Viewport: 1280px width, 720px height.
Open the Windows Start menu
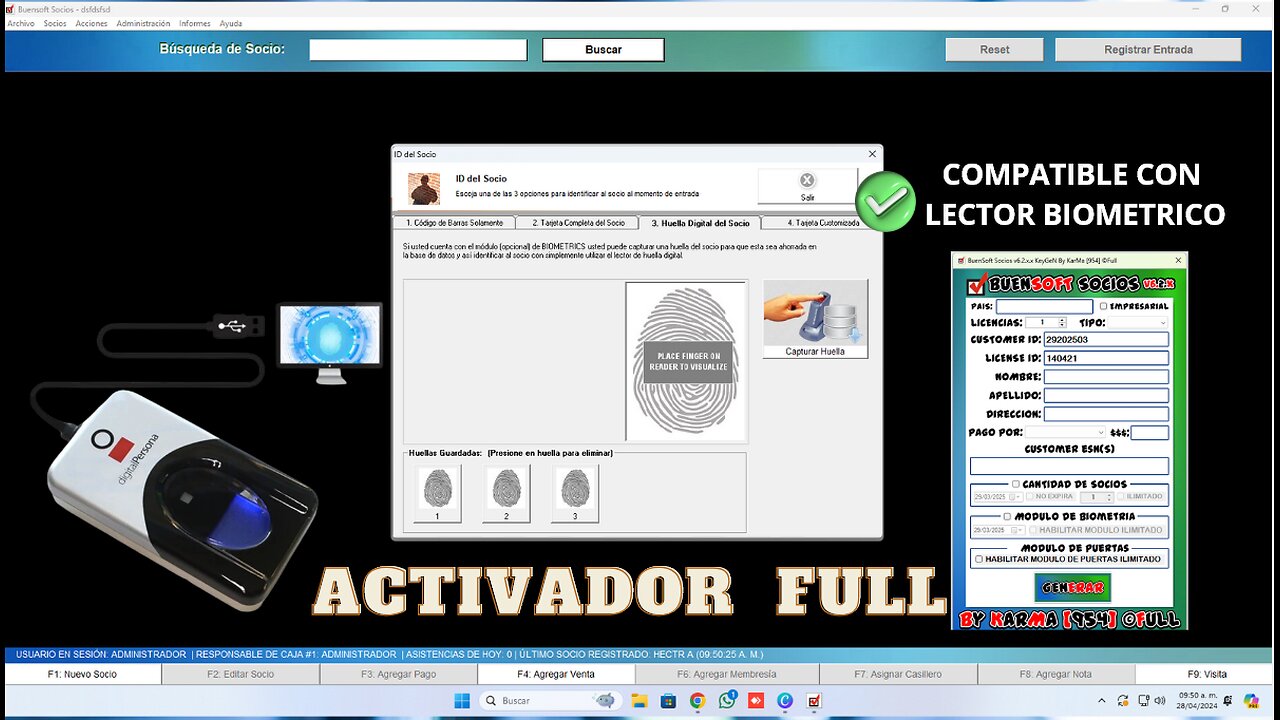(x=461, y=700)
